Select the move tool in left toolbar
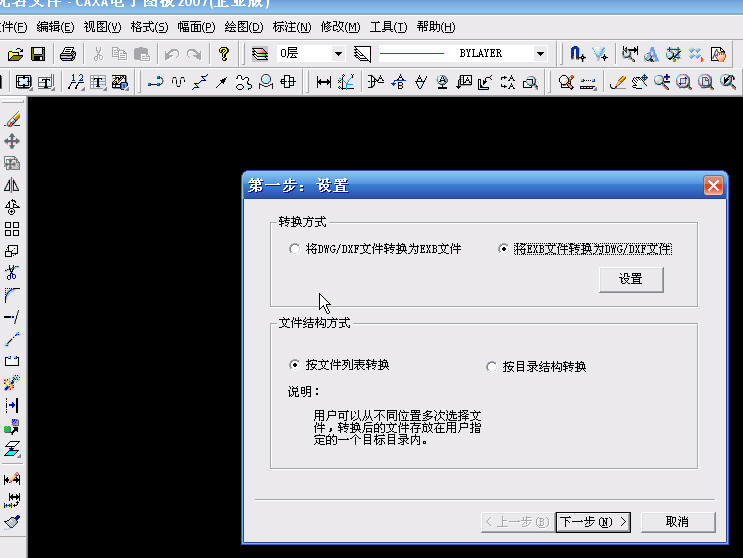Image resolution: width=743 pixels, height=558 pixels. (x=12, y=141)
